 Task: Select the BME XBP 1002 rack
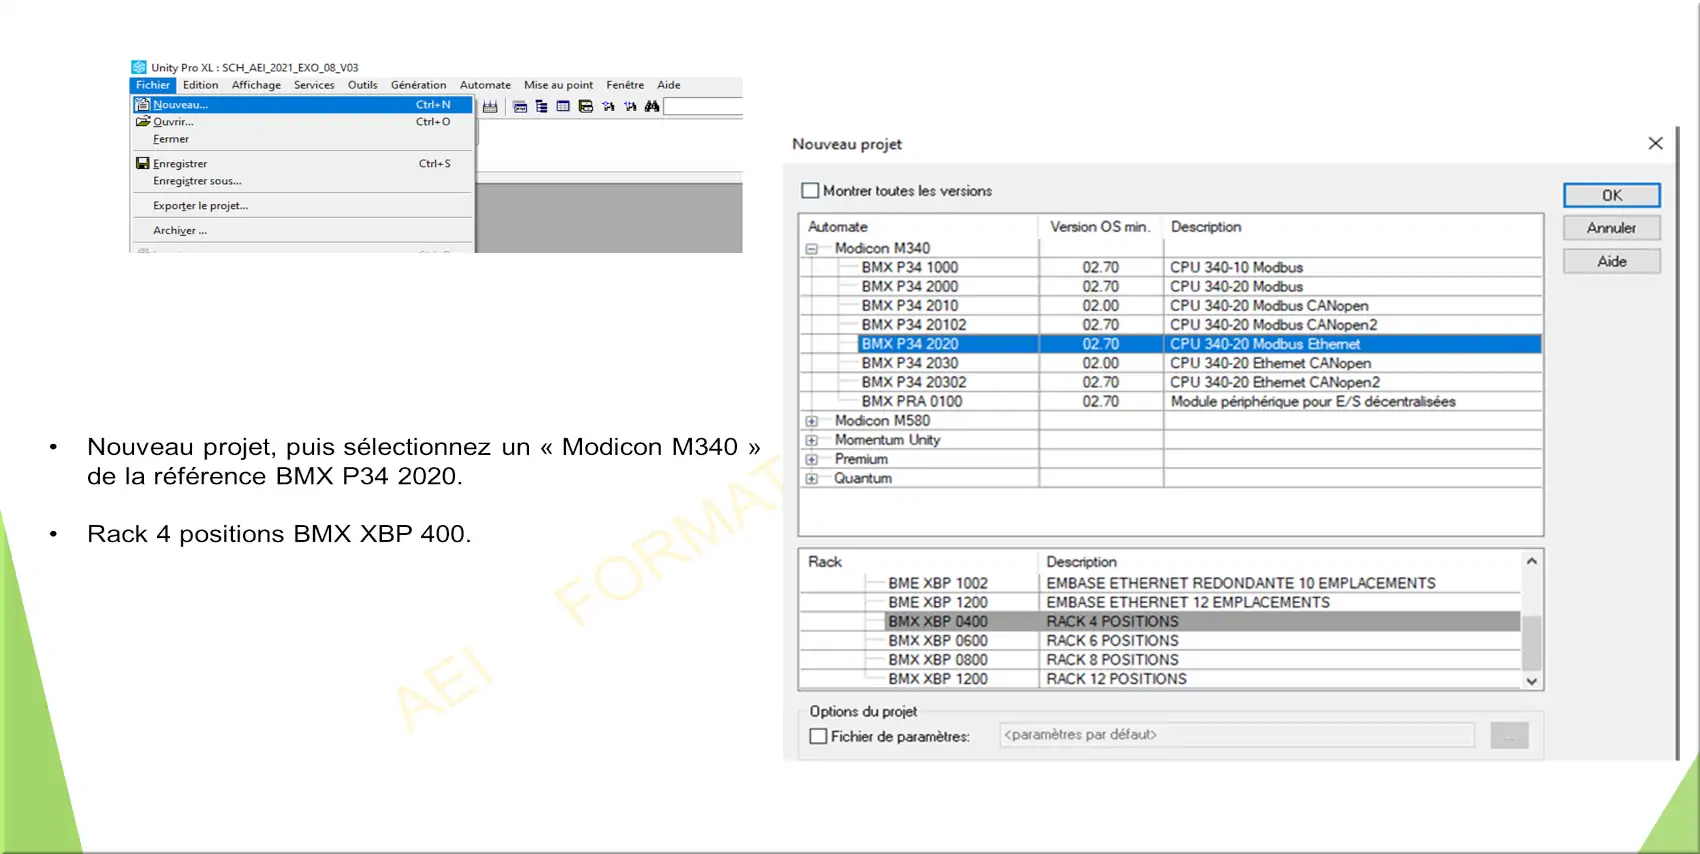coord(1160,583)
